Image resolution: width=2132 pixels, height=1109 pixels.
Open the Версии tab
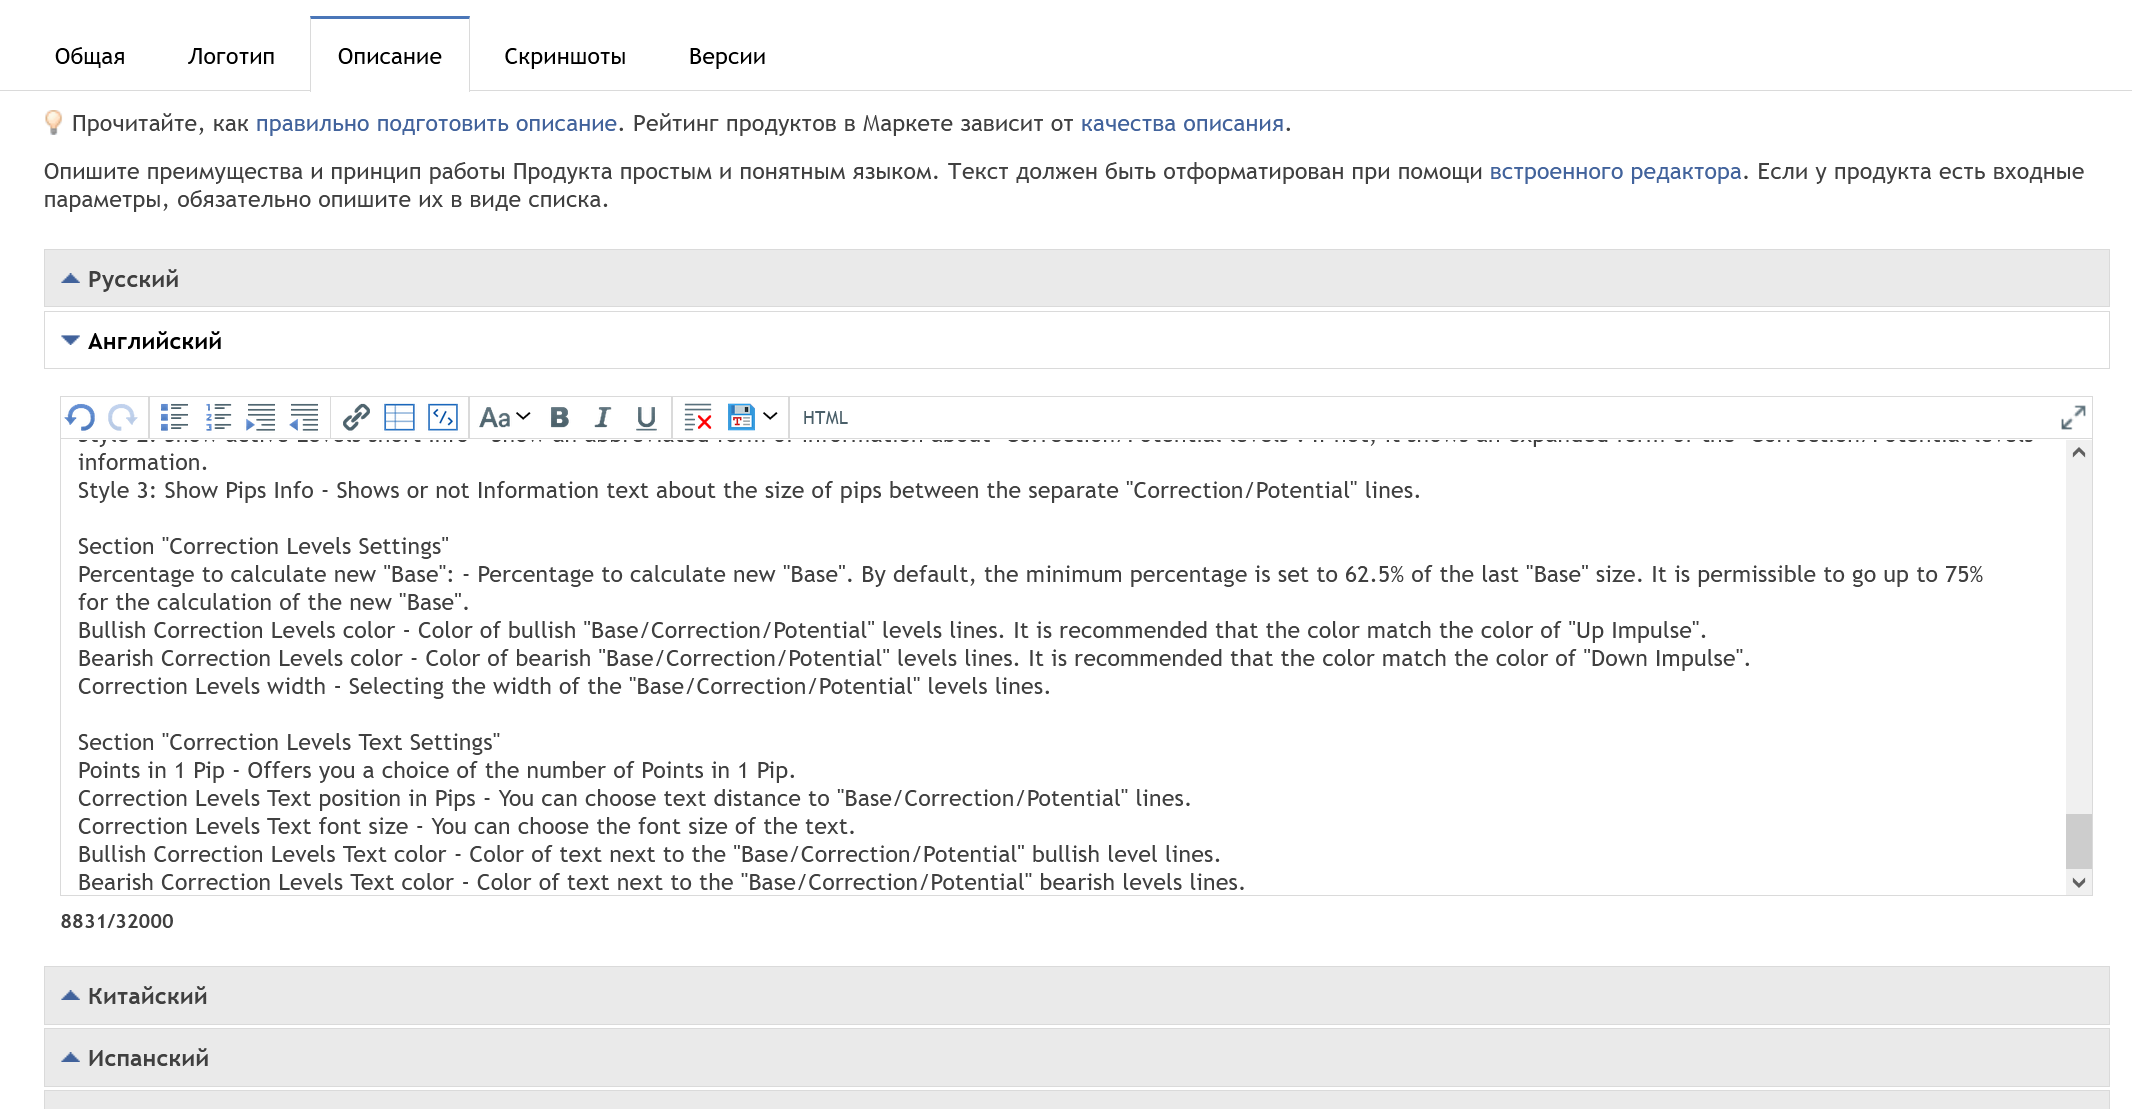coord(727,56)
